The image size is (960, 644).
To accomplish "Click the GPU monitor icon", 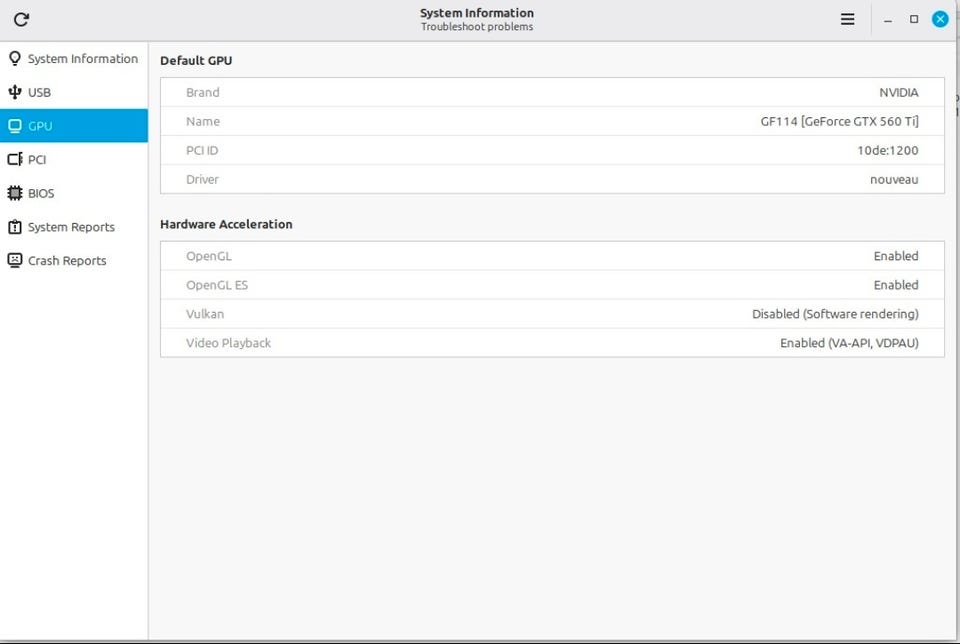I will click(x=15, y=126).
